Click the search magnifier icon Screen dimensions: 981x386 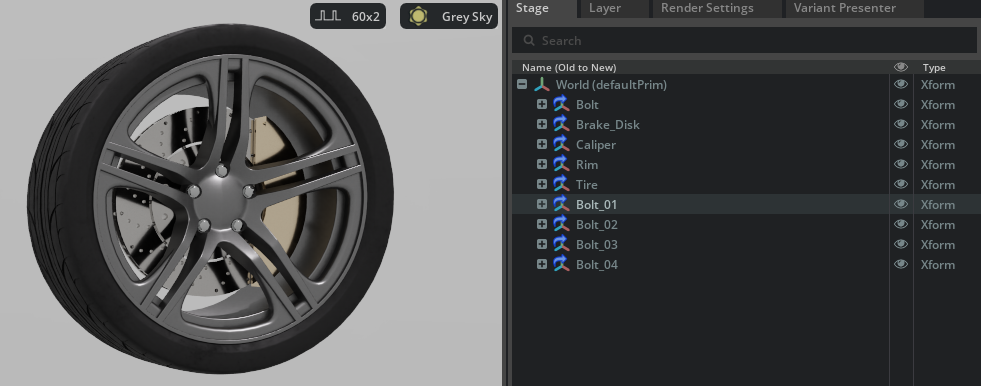[529, 41]
